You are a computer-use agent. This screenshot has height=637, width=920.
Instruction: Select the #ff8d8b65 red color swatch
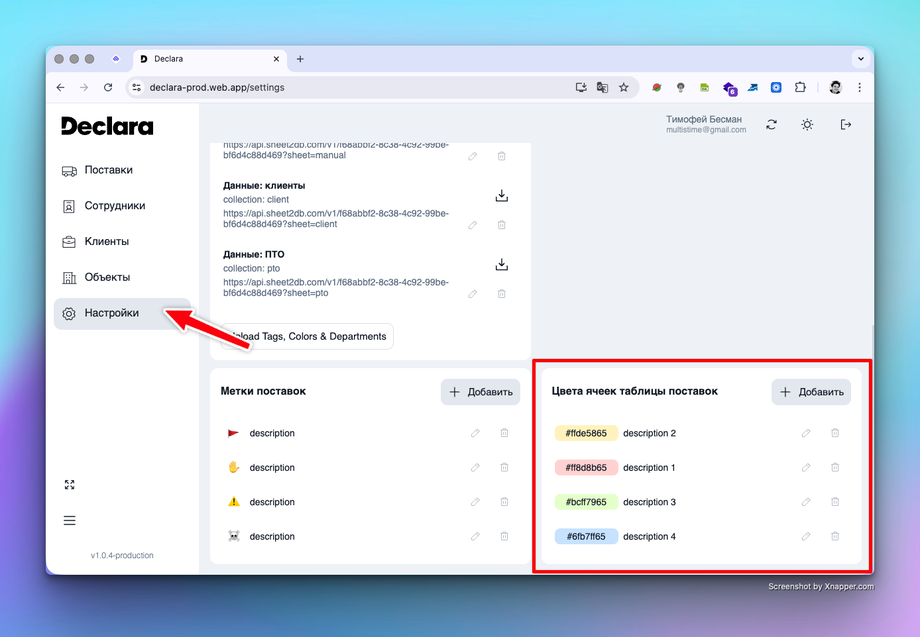[586, 467]
